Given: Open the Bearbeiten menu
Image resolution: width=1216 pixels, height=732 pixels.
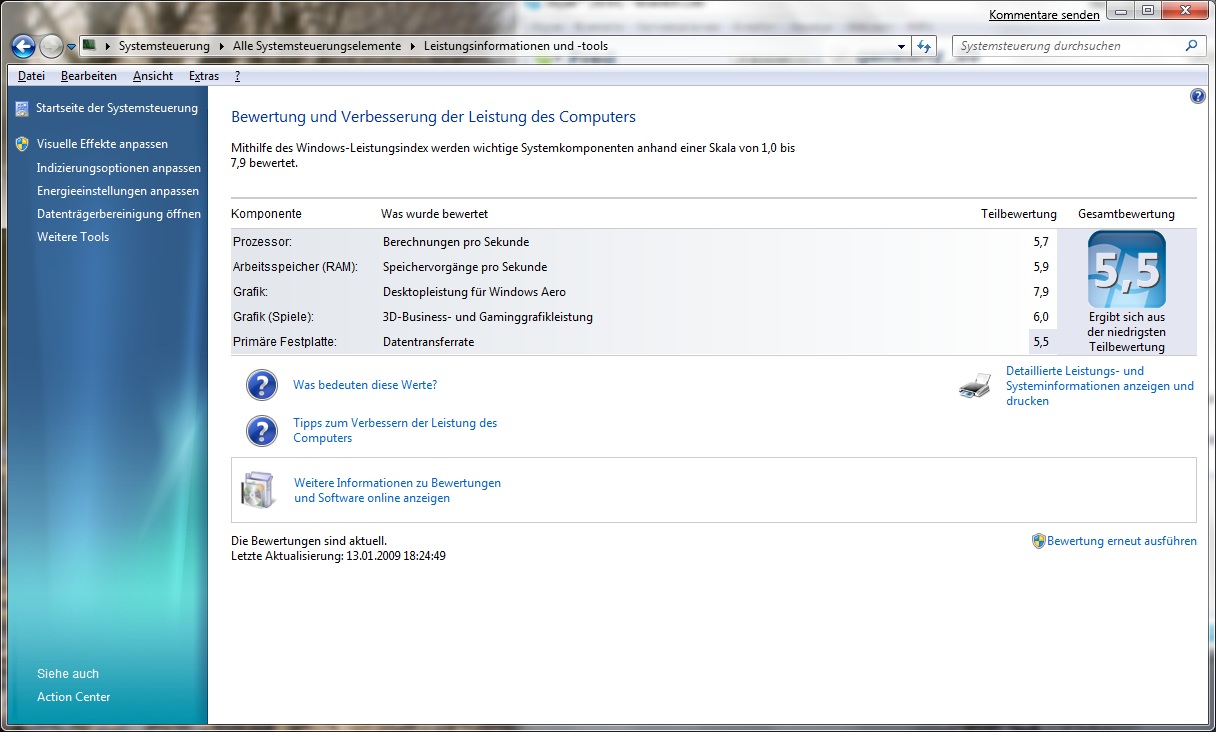Looking at the screenshot, I should click(89, 76).
